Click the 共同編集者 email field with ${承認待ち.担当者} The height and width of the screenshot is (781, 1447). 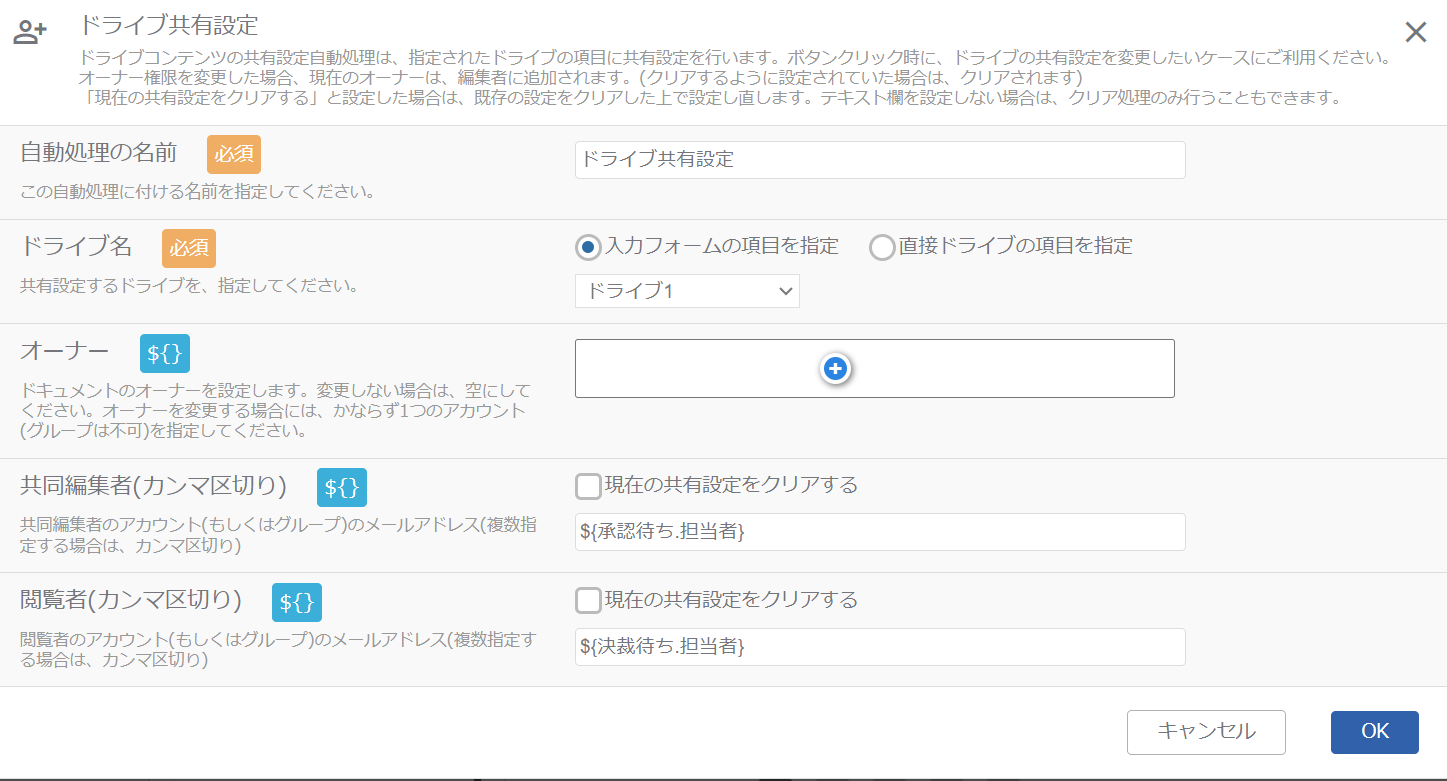(x=880, y=532)
